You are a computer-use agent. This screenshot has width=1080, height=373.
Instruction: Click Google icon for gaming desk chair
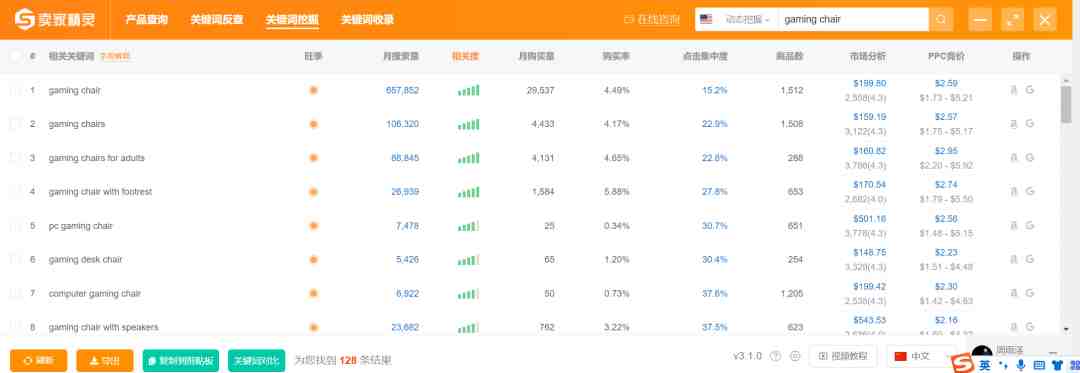1030,259
